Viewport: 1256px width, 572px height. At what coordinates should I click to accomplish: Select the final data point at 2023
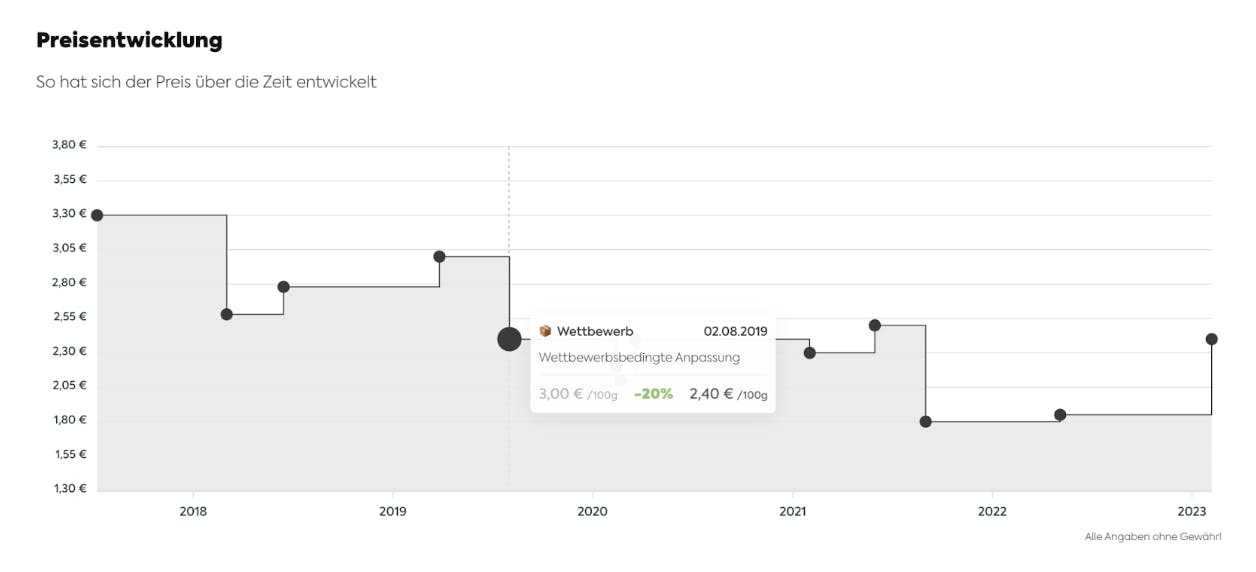point(1212,339)
